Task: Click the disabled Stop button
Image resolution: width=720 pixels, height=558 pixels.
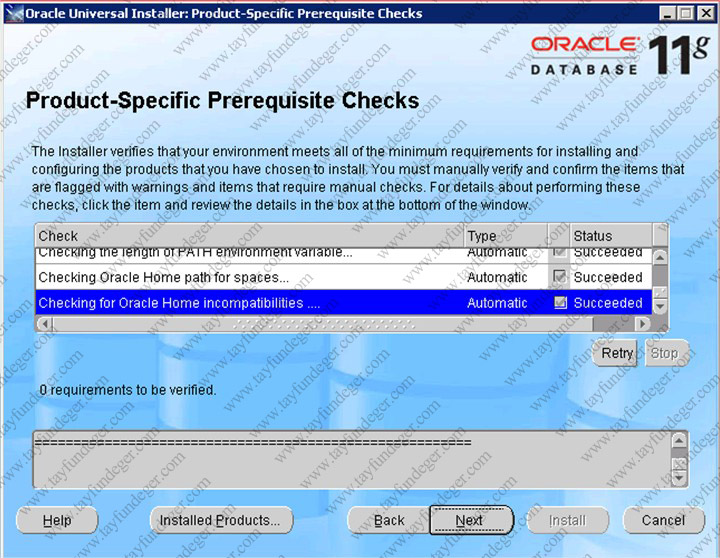Action: pos(666,353)
